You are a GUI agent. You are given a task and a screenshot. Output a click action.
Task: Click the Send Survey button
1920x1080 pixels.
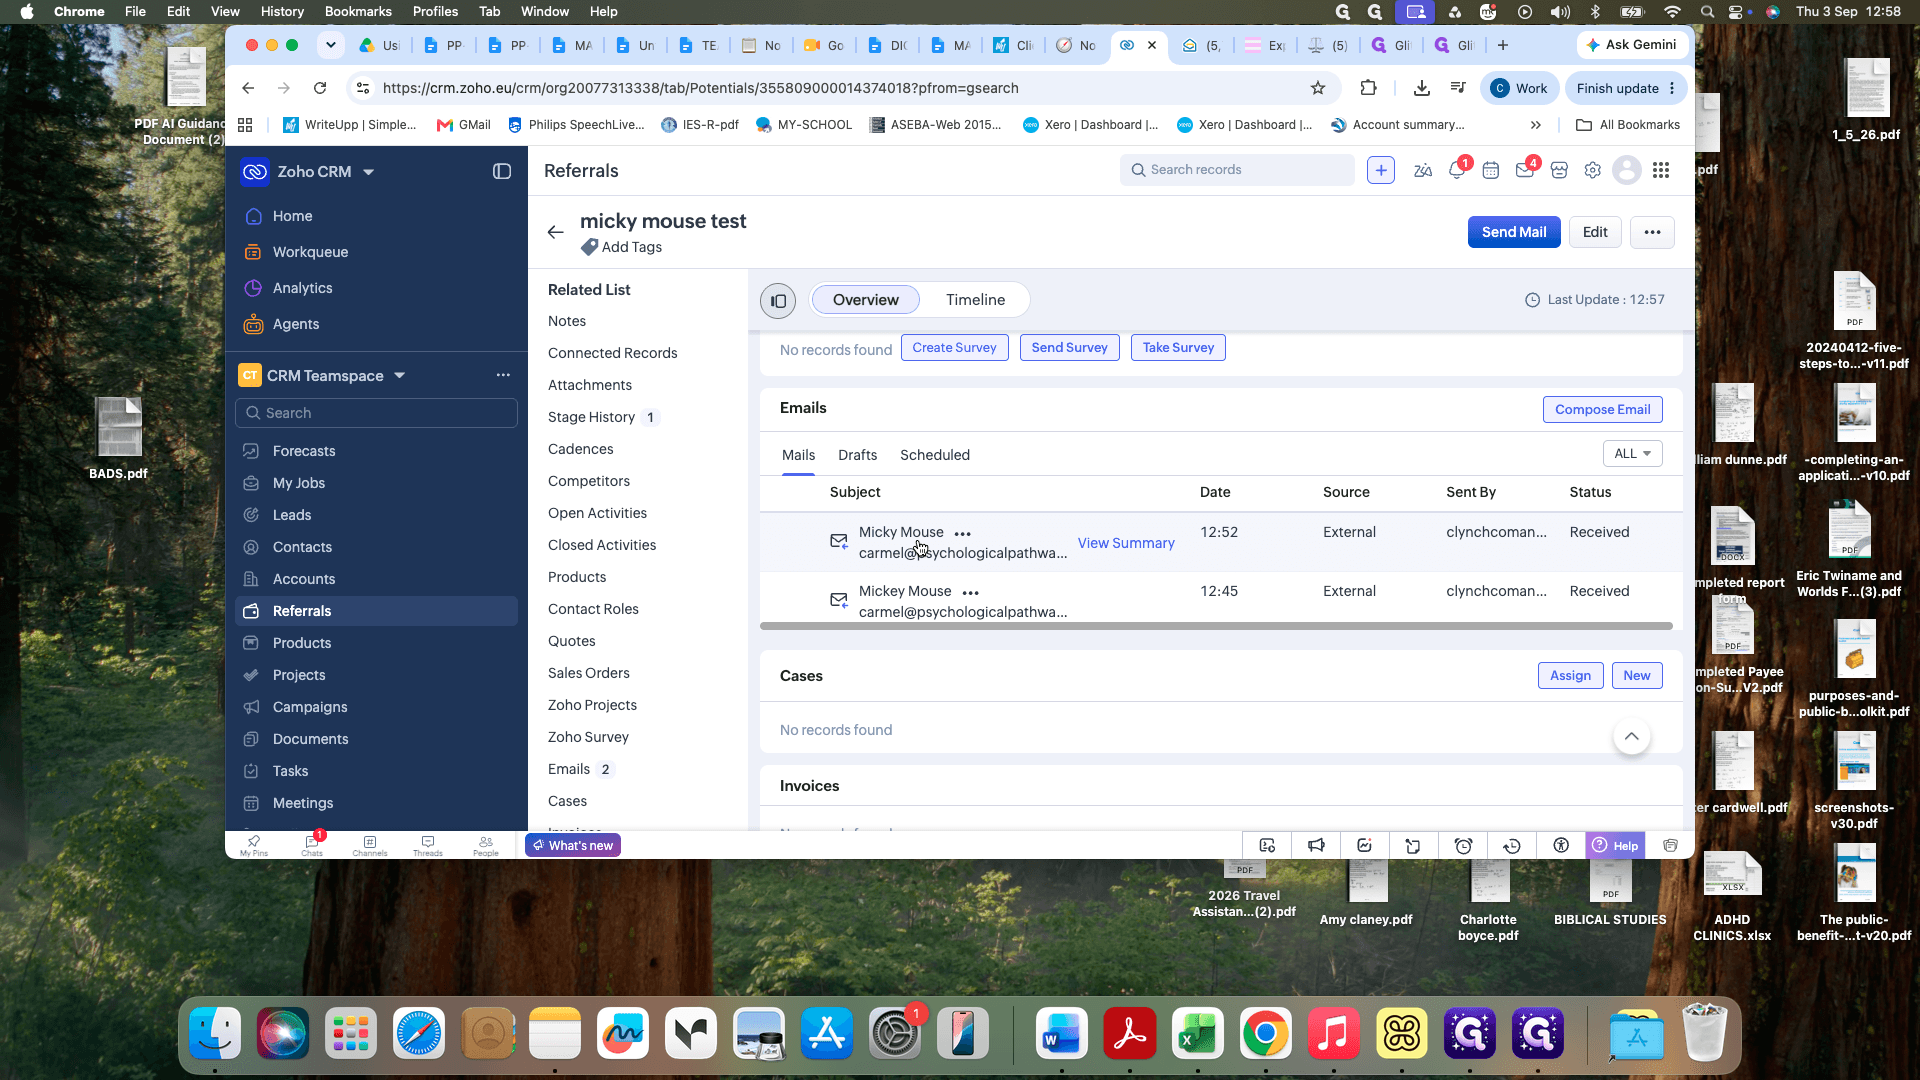click(1069, 348)
